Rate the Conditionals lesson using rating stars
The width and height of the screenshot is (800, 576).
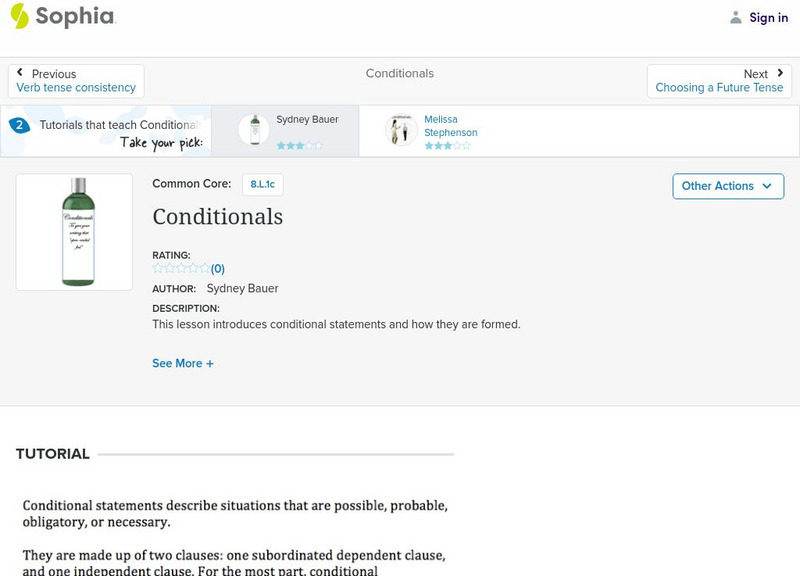pos(181,269)
